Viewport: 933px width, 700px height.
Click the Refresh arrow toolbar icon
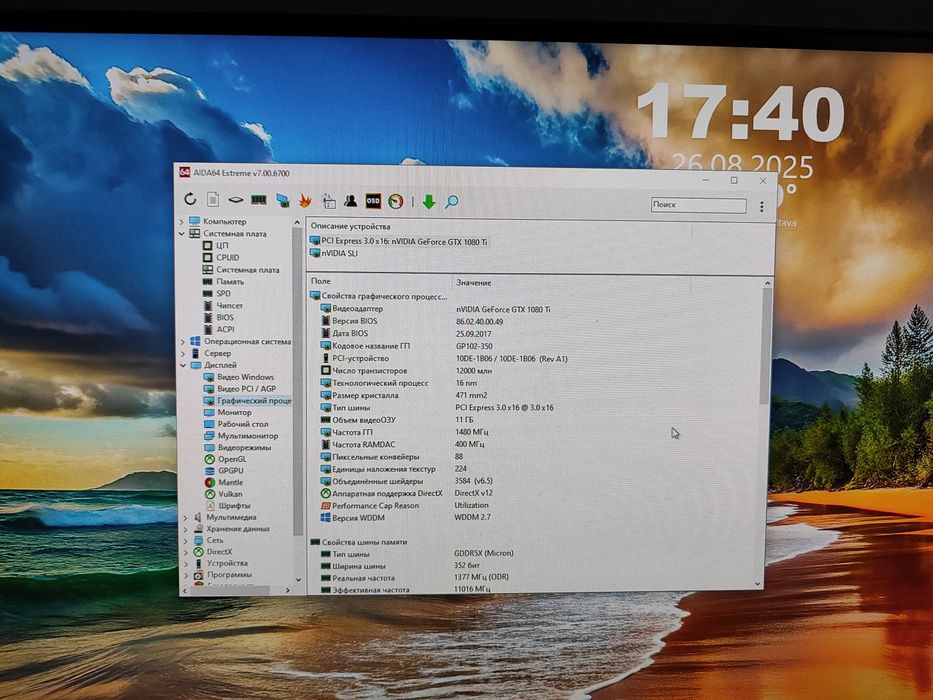click(190, 199)
